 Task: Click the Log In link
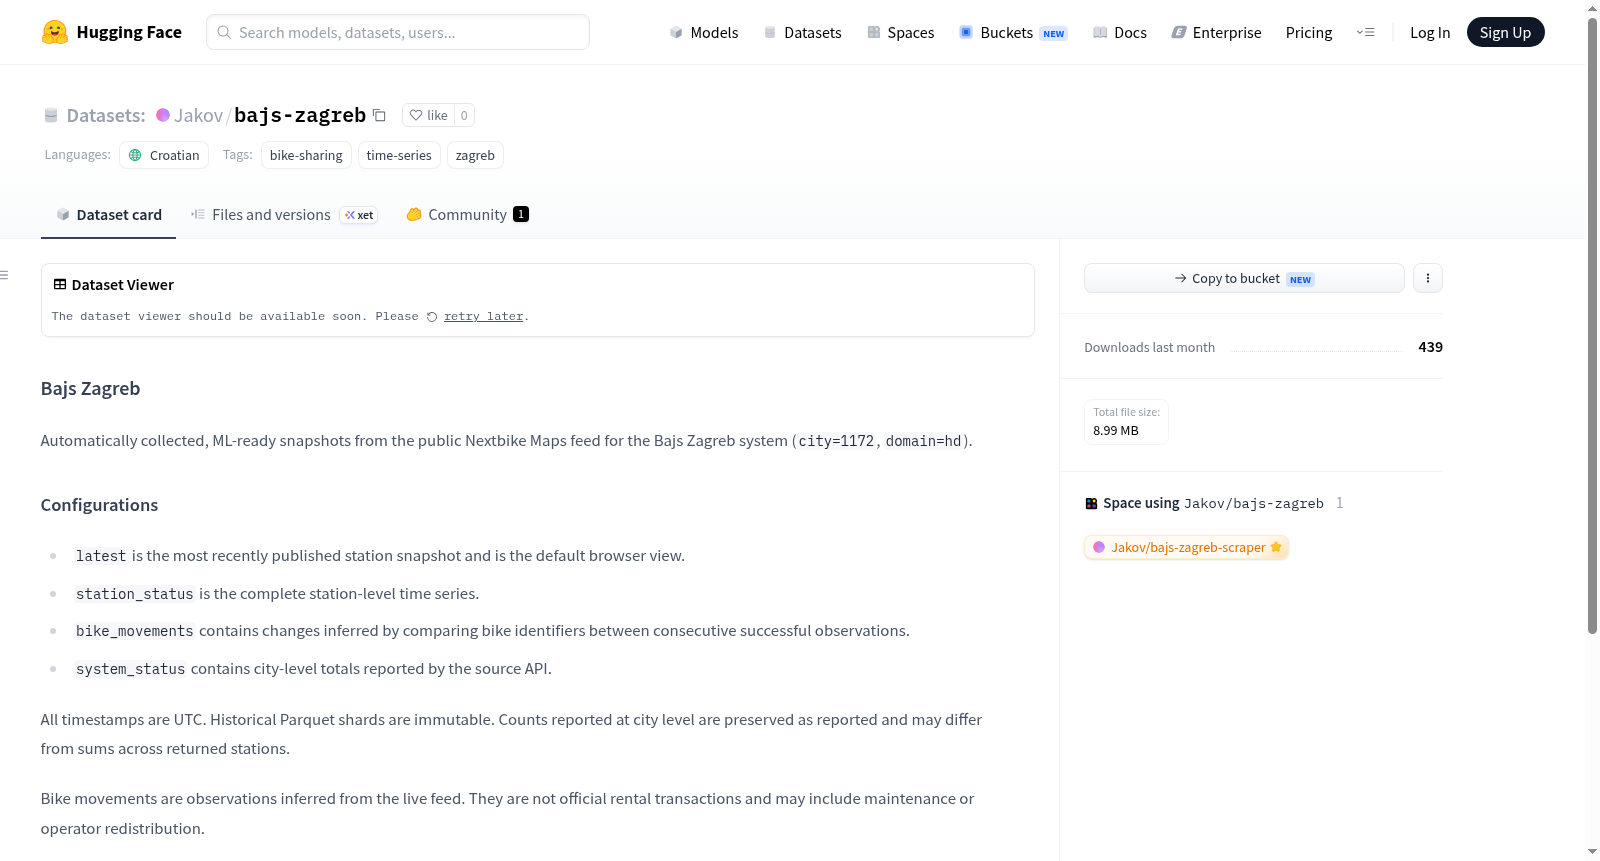pyautogui.click(x=1430, y=32)
